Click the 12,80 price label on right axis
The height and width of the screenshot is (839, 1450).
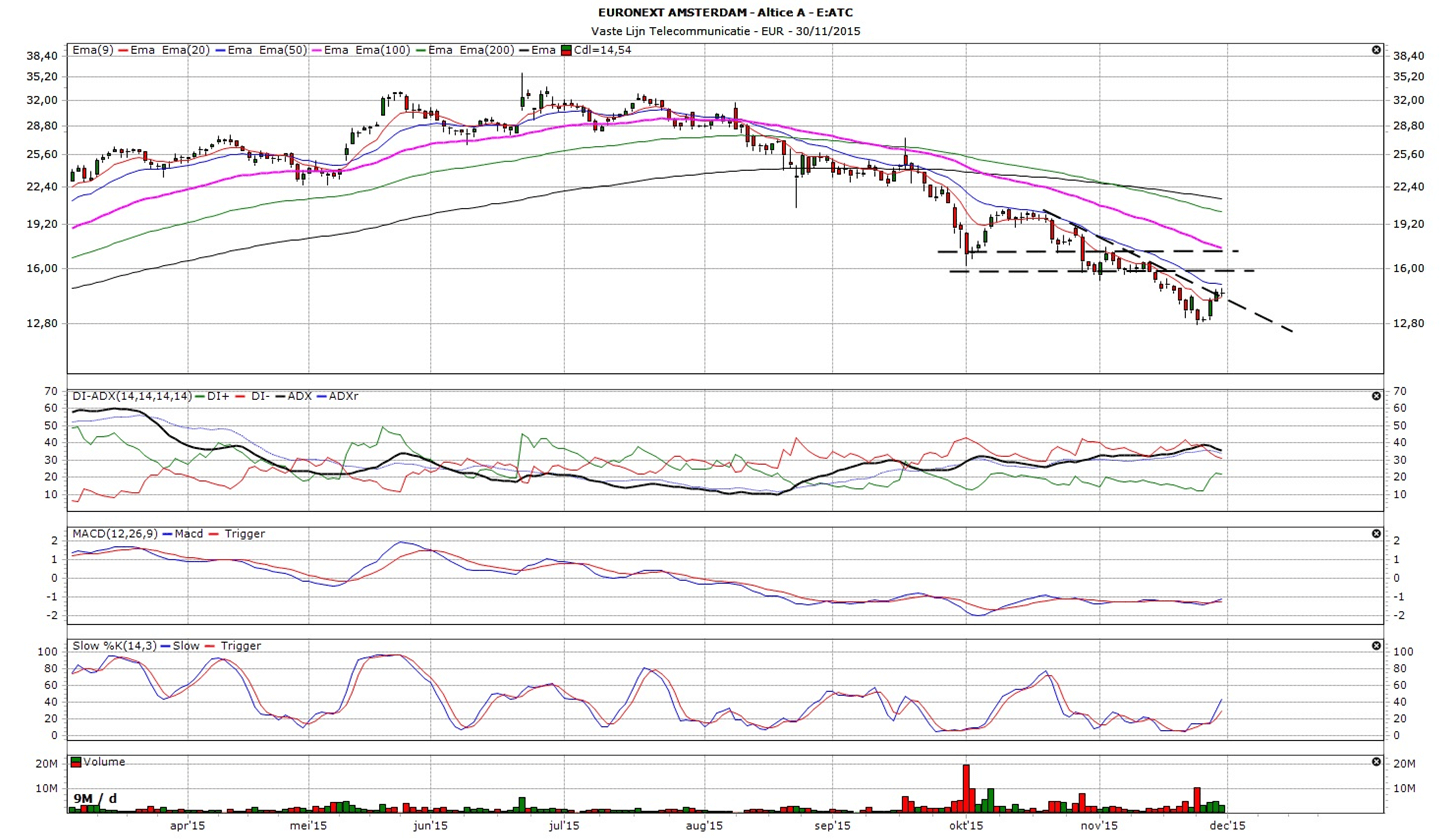coord(1408,324)
